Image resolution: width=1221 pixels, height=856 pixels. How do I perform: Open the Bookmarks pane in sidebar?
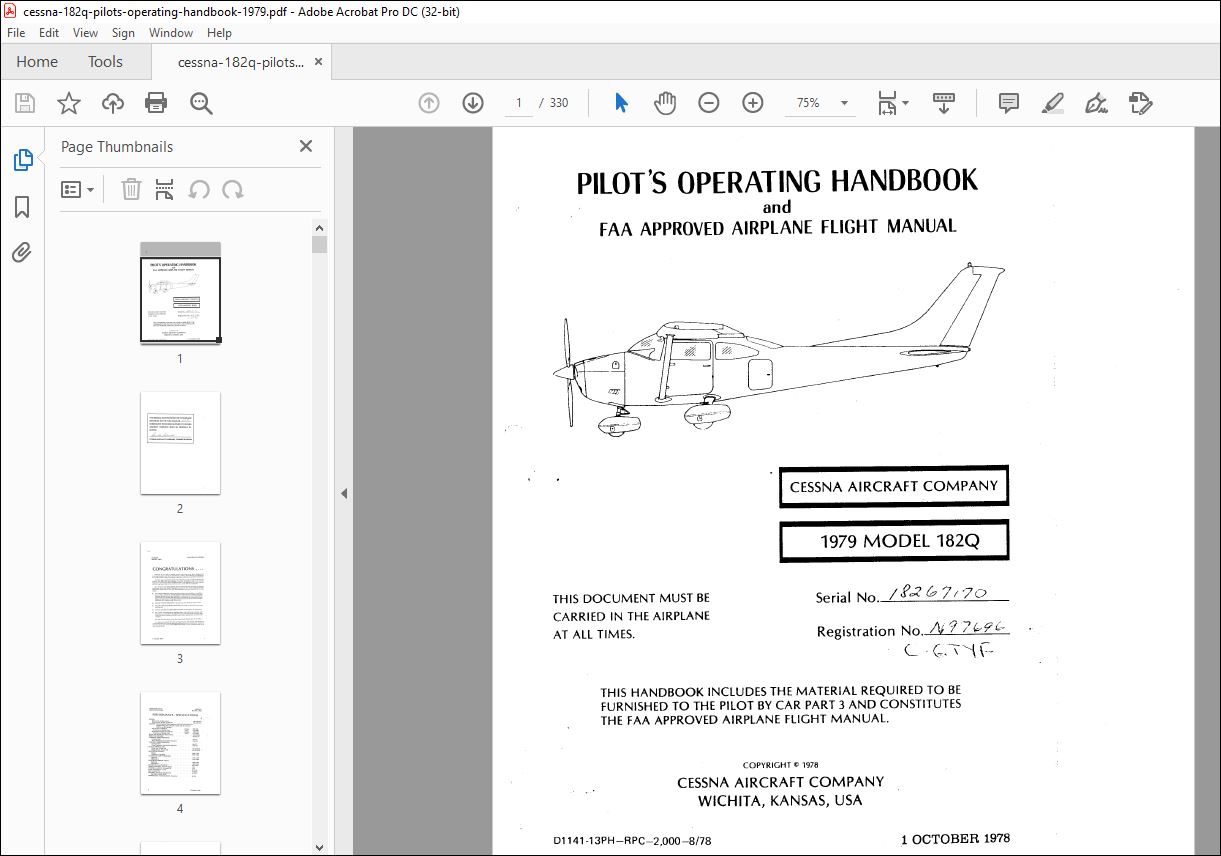click(22, 207)
